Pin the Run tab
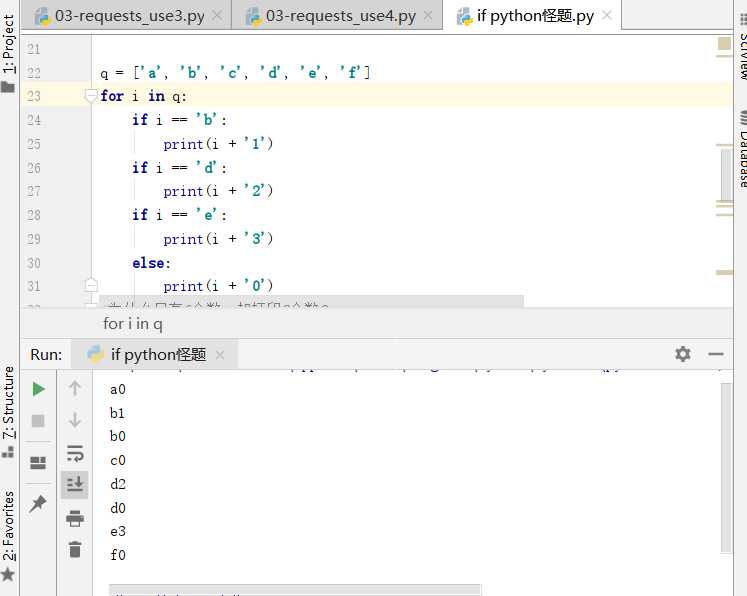This screenshot has width=747, height=596. click(38, 503)
